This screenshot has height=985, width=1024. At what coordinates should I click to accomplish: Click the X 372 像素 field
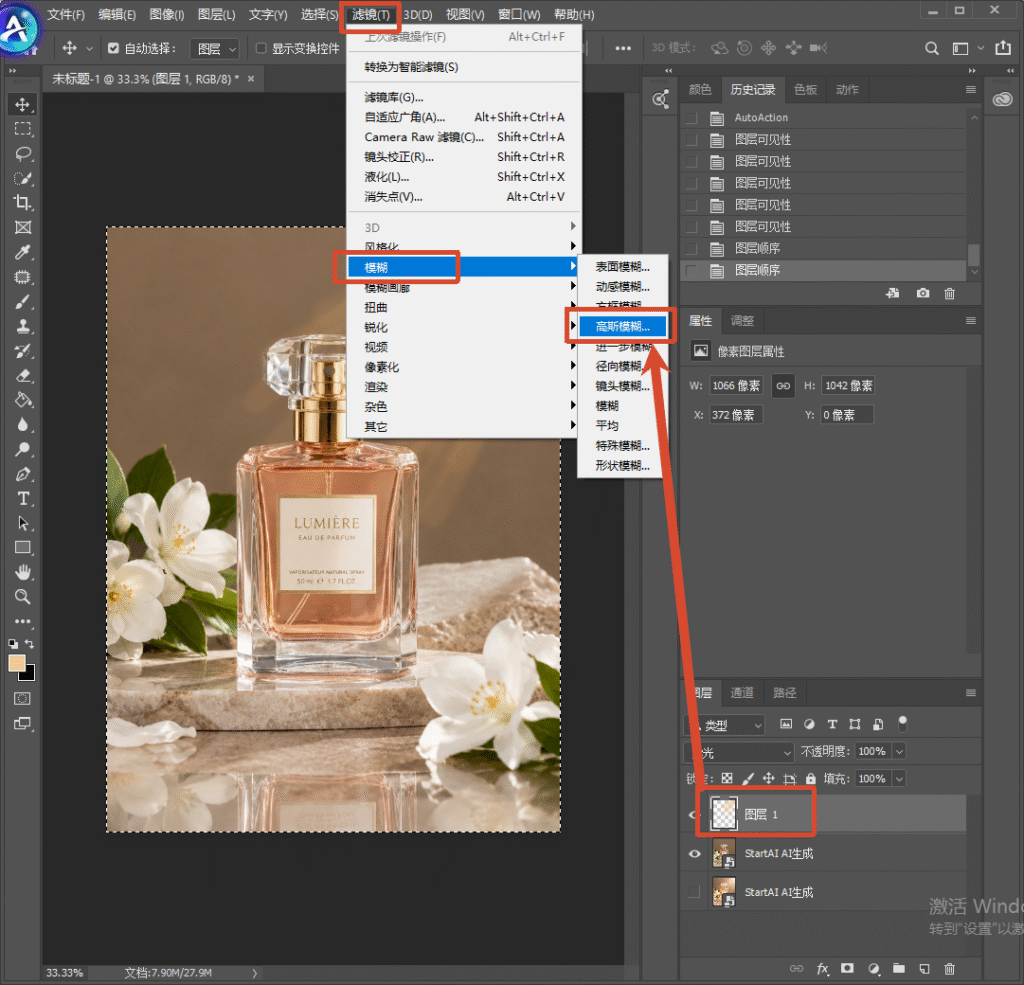(x=736, y=415)
